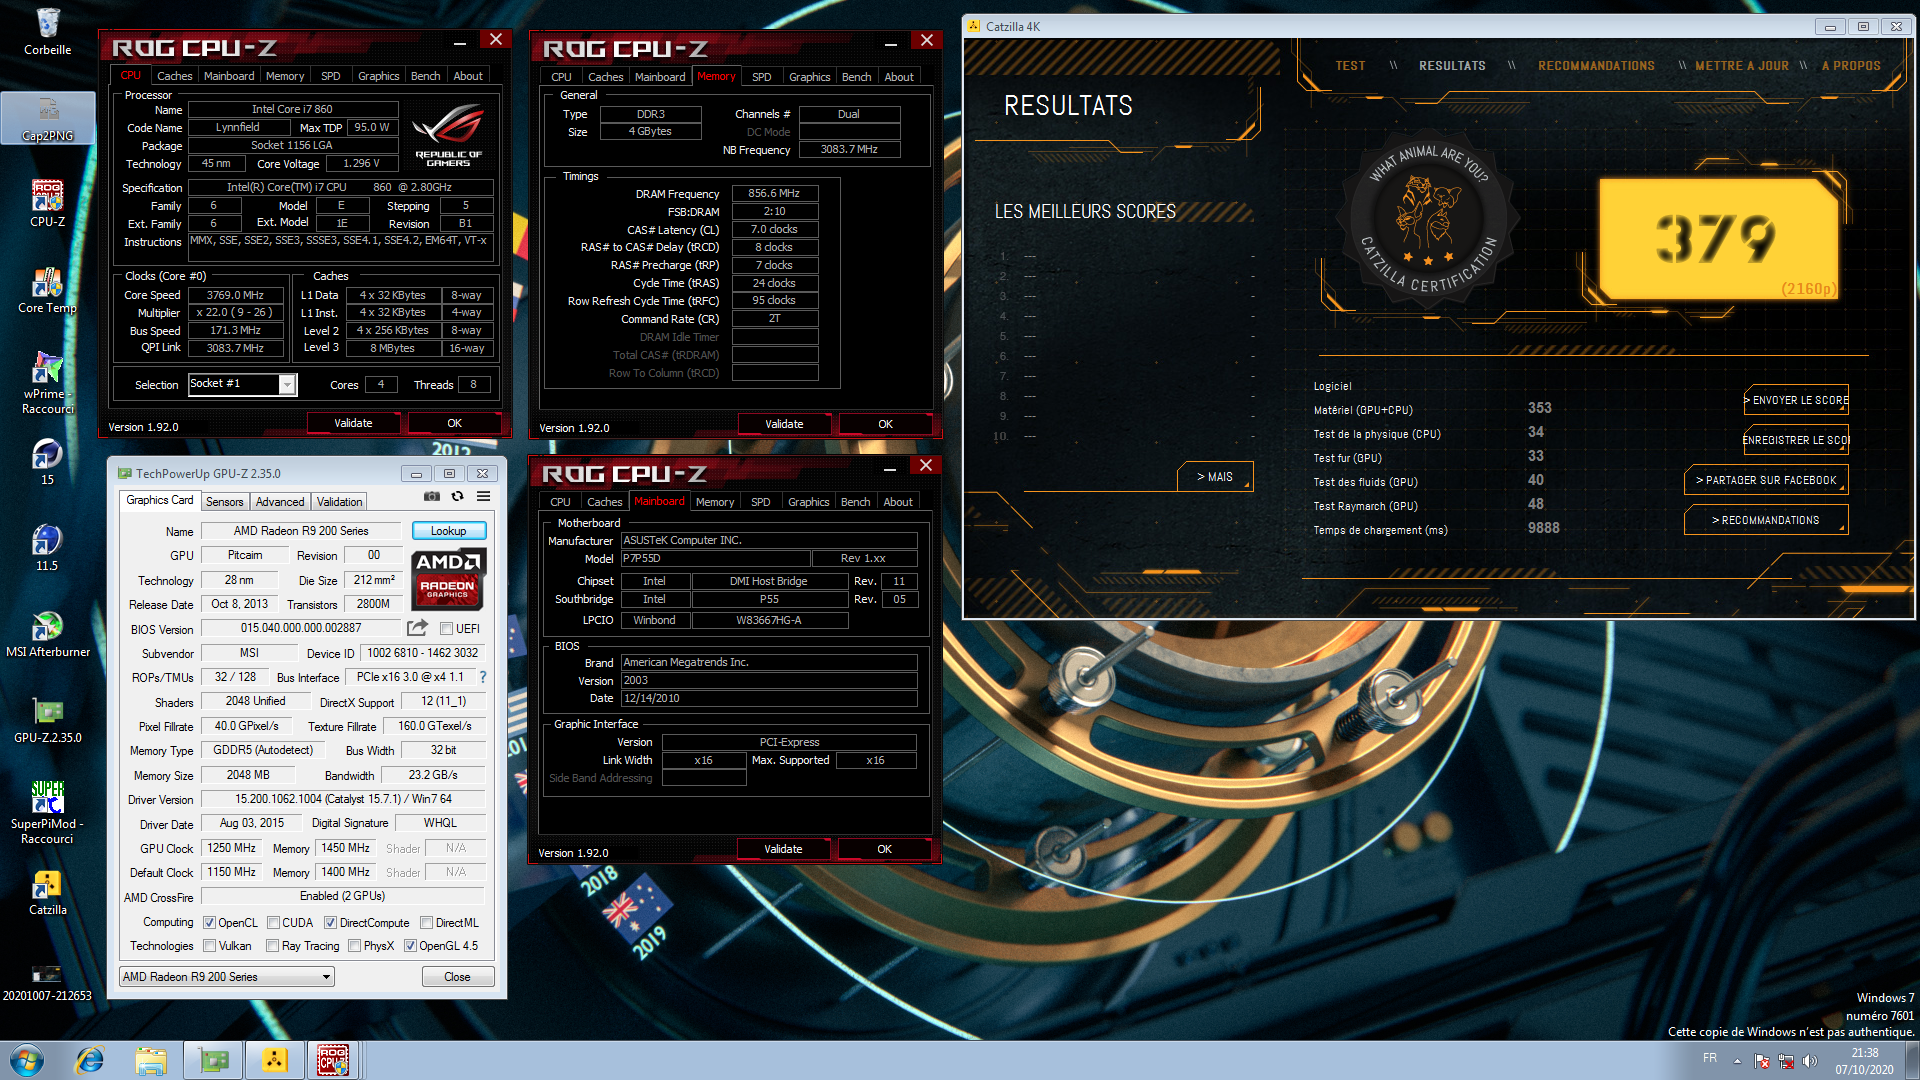Open the Socket #1 selection dropdown
The image size is (1920, 1080).
(x=287, y=385)
